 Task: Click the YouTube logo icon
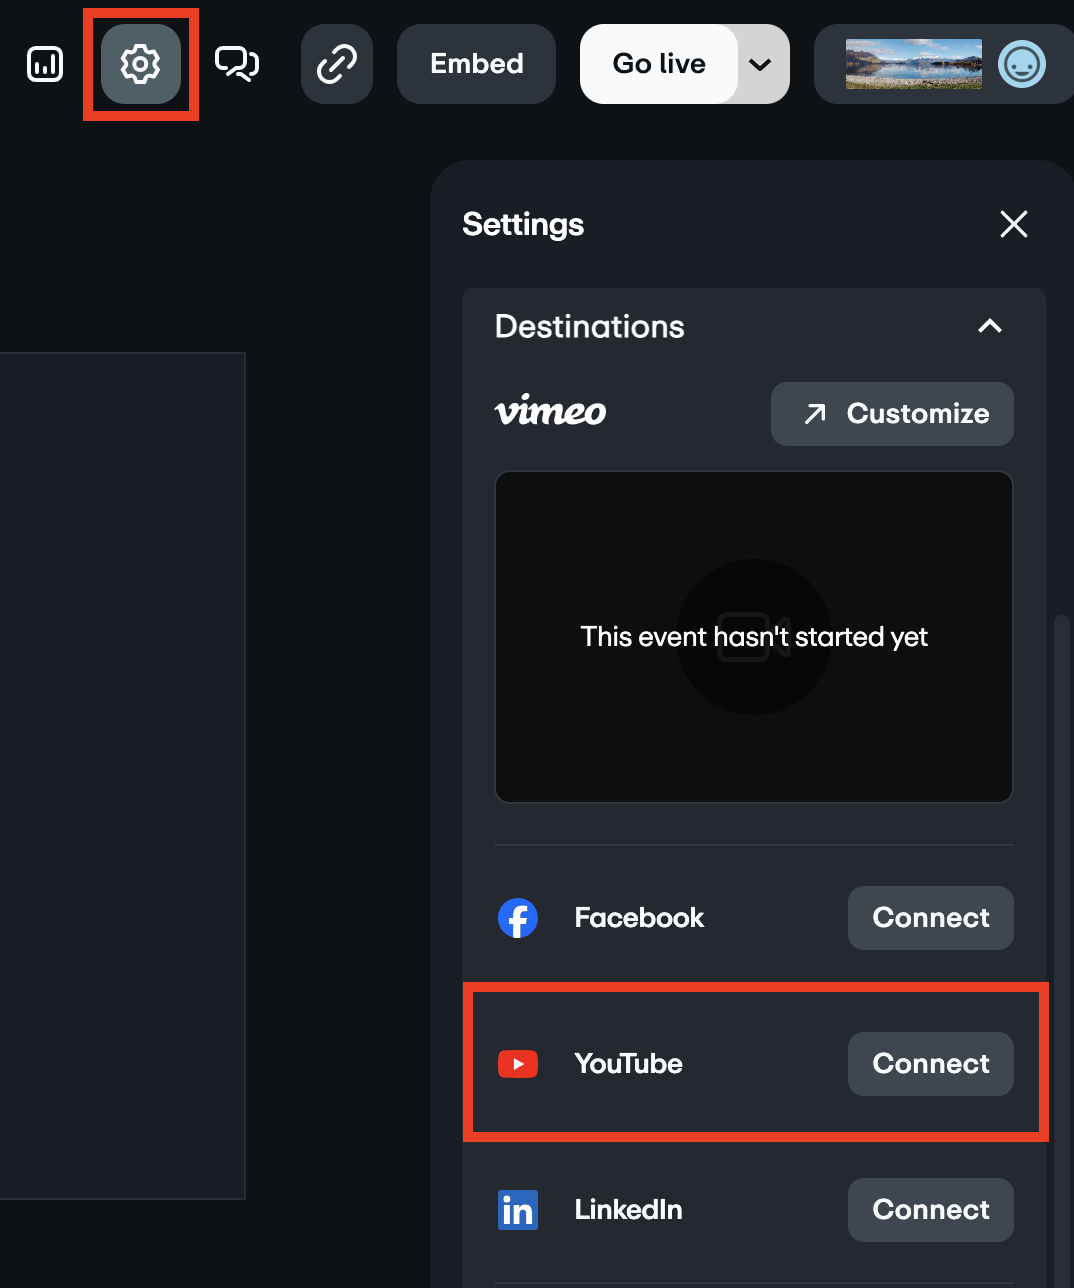click(x=518, y=1064)
